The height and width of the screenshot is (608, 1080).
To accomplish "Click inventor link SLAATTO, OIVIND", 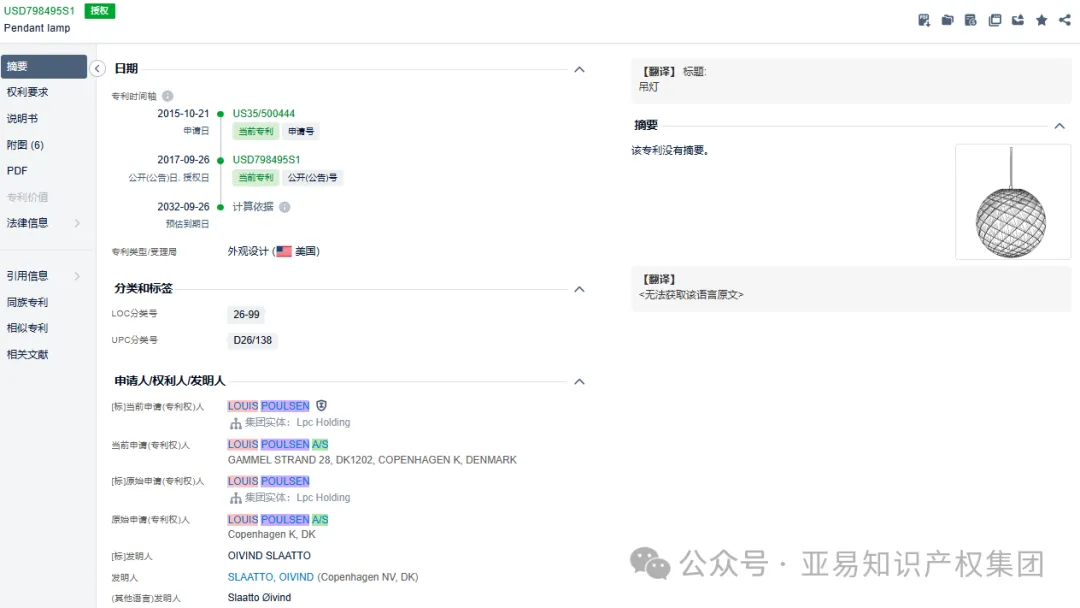I will coord(270,577).
